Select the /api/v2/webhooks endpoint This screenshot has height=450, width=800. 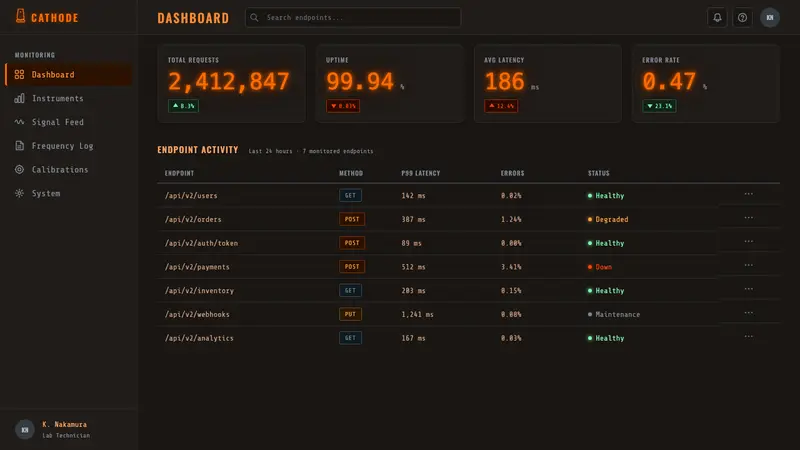pyautogui.click(x=197, y=314)
